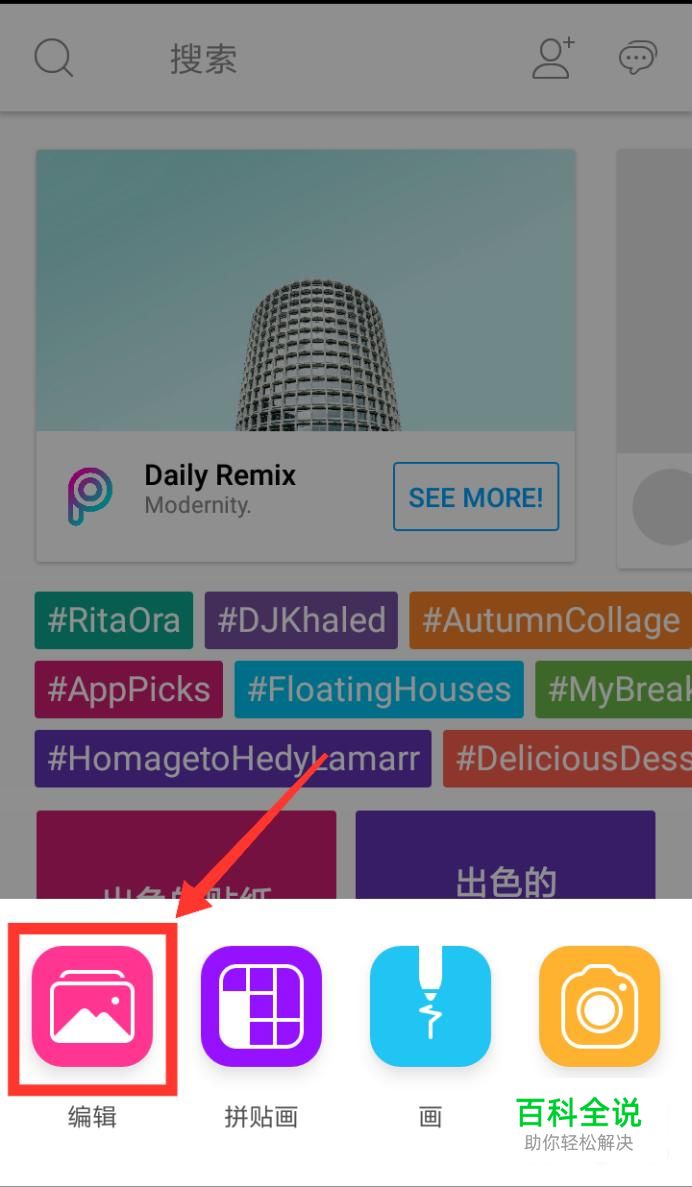This screenshot has width=692, height=1187.
Task: Click the Daily Remix title text
Action: pyautogui.click(x=220, y=475)
